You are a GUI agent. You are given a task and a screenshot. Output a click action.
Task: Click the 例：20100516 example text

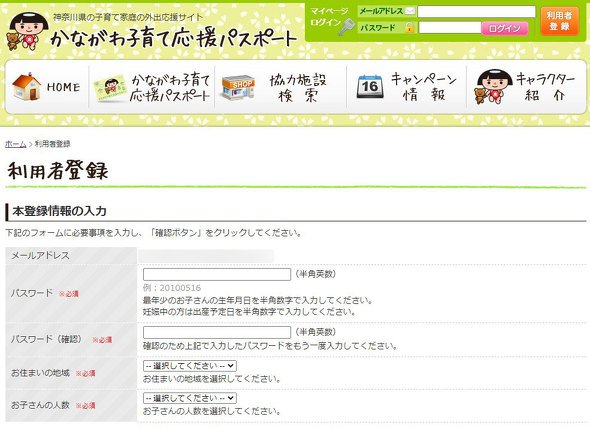[172, 288]
